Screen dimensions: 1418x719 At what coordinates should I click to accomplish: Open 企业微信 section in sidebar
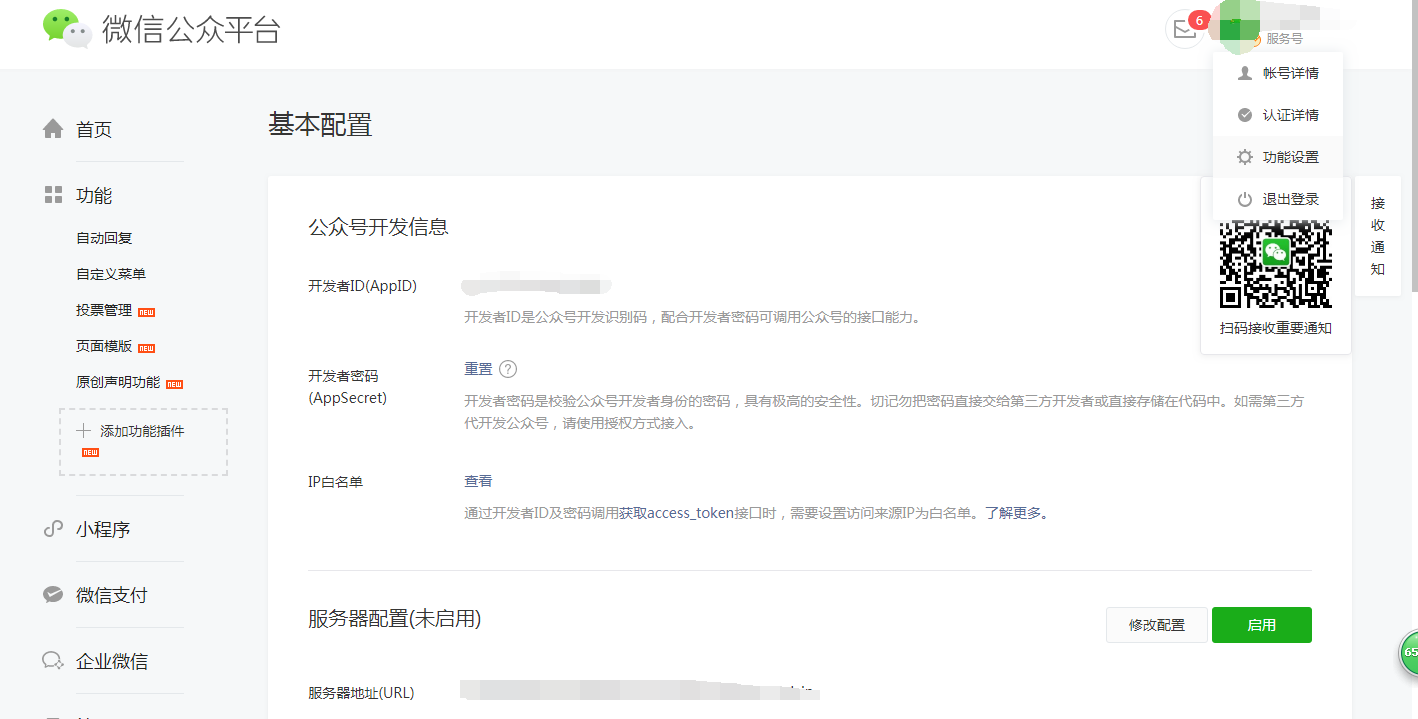pyautogui.click(x=112, y=661)
